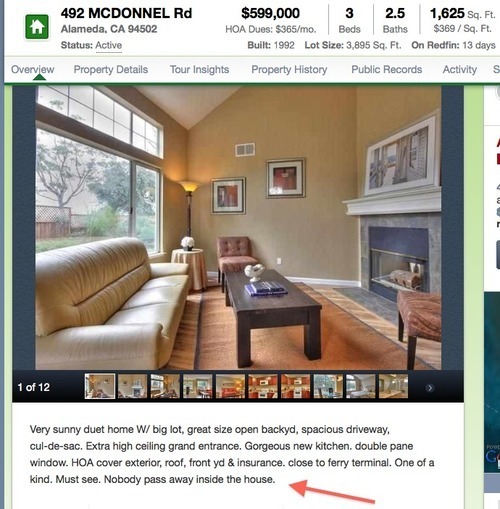
Task: Open the seventh photo thumbnail
Action: tap(296, 386)
